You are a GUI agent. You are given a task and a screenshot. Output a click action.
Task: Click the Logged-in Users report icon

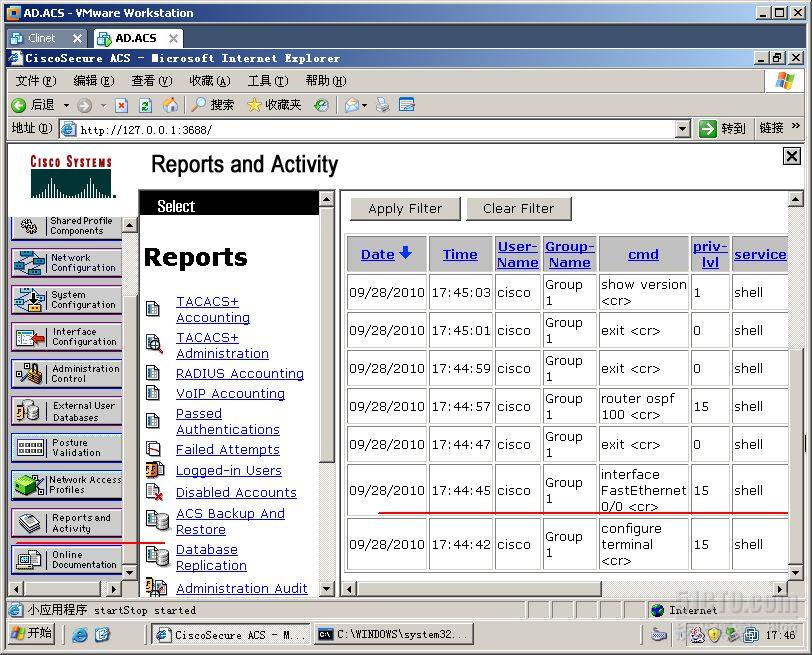155,470
